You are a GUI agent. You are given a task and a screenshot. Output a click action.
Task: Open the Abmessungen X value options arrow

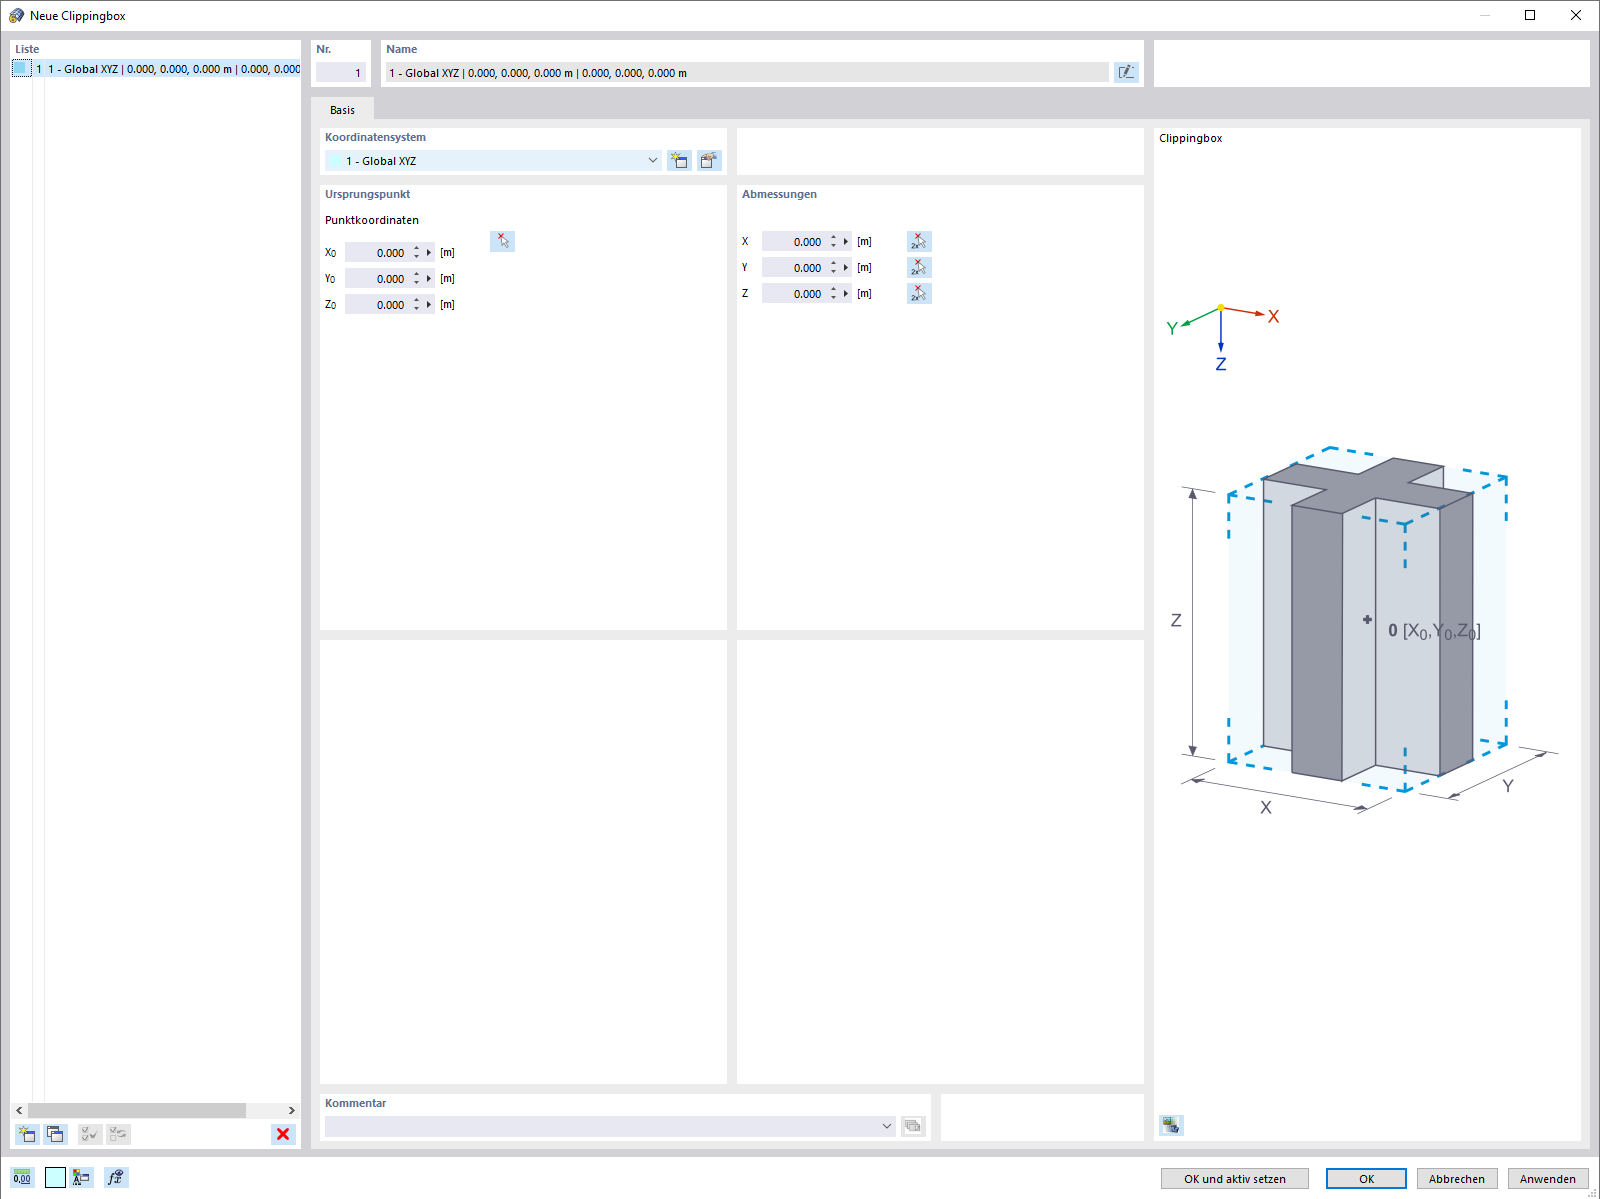(x=846, y=242)
